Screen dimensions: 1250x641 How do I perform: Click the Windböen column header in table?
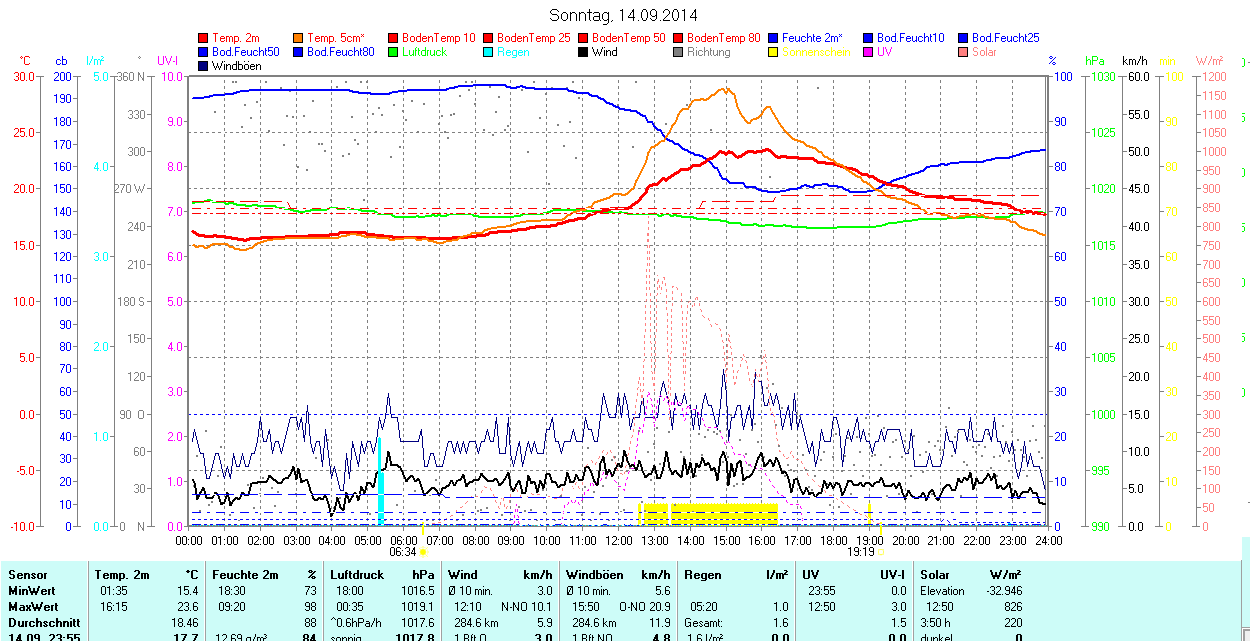click(x=594, y=575)
